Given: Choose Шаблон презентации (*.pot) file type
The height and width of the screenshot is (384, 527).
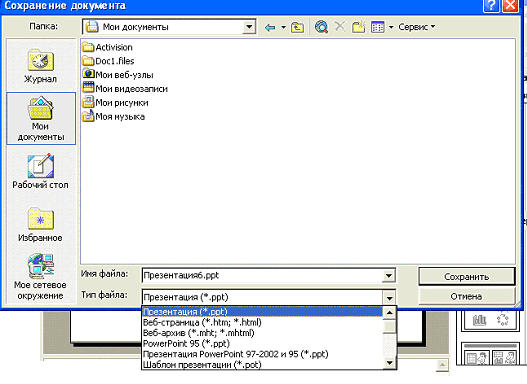Looking at the screenshot, I should 262,365.
